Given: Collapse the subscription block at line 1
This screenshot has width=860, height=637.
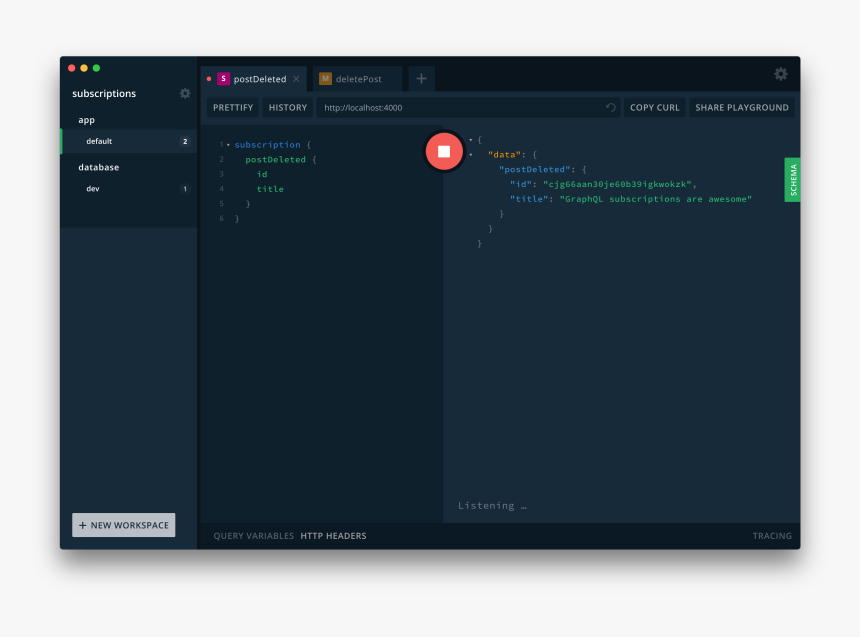Looking at the screenshot, I should click(x=228, y=145).
